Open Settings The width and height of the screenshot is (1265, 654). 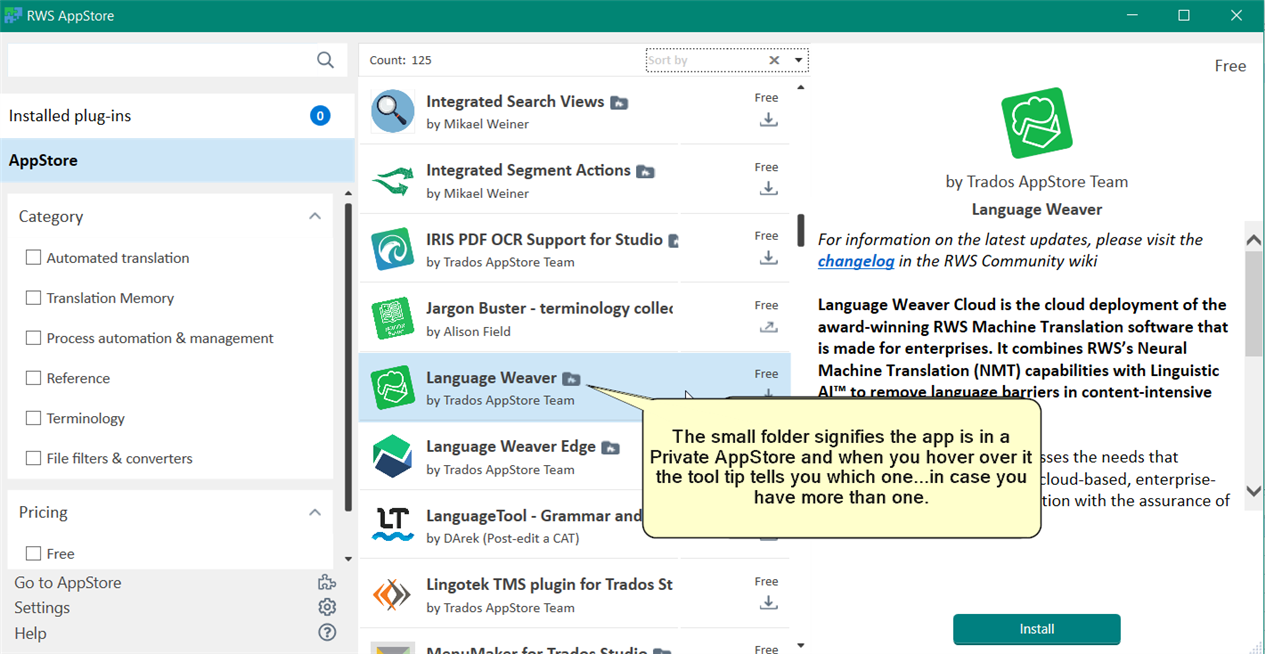pyautogui.click(x=42, y=608)
